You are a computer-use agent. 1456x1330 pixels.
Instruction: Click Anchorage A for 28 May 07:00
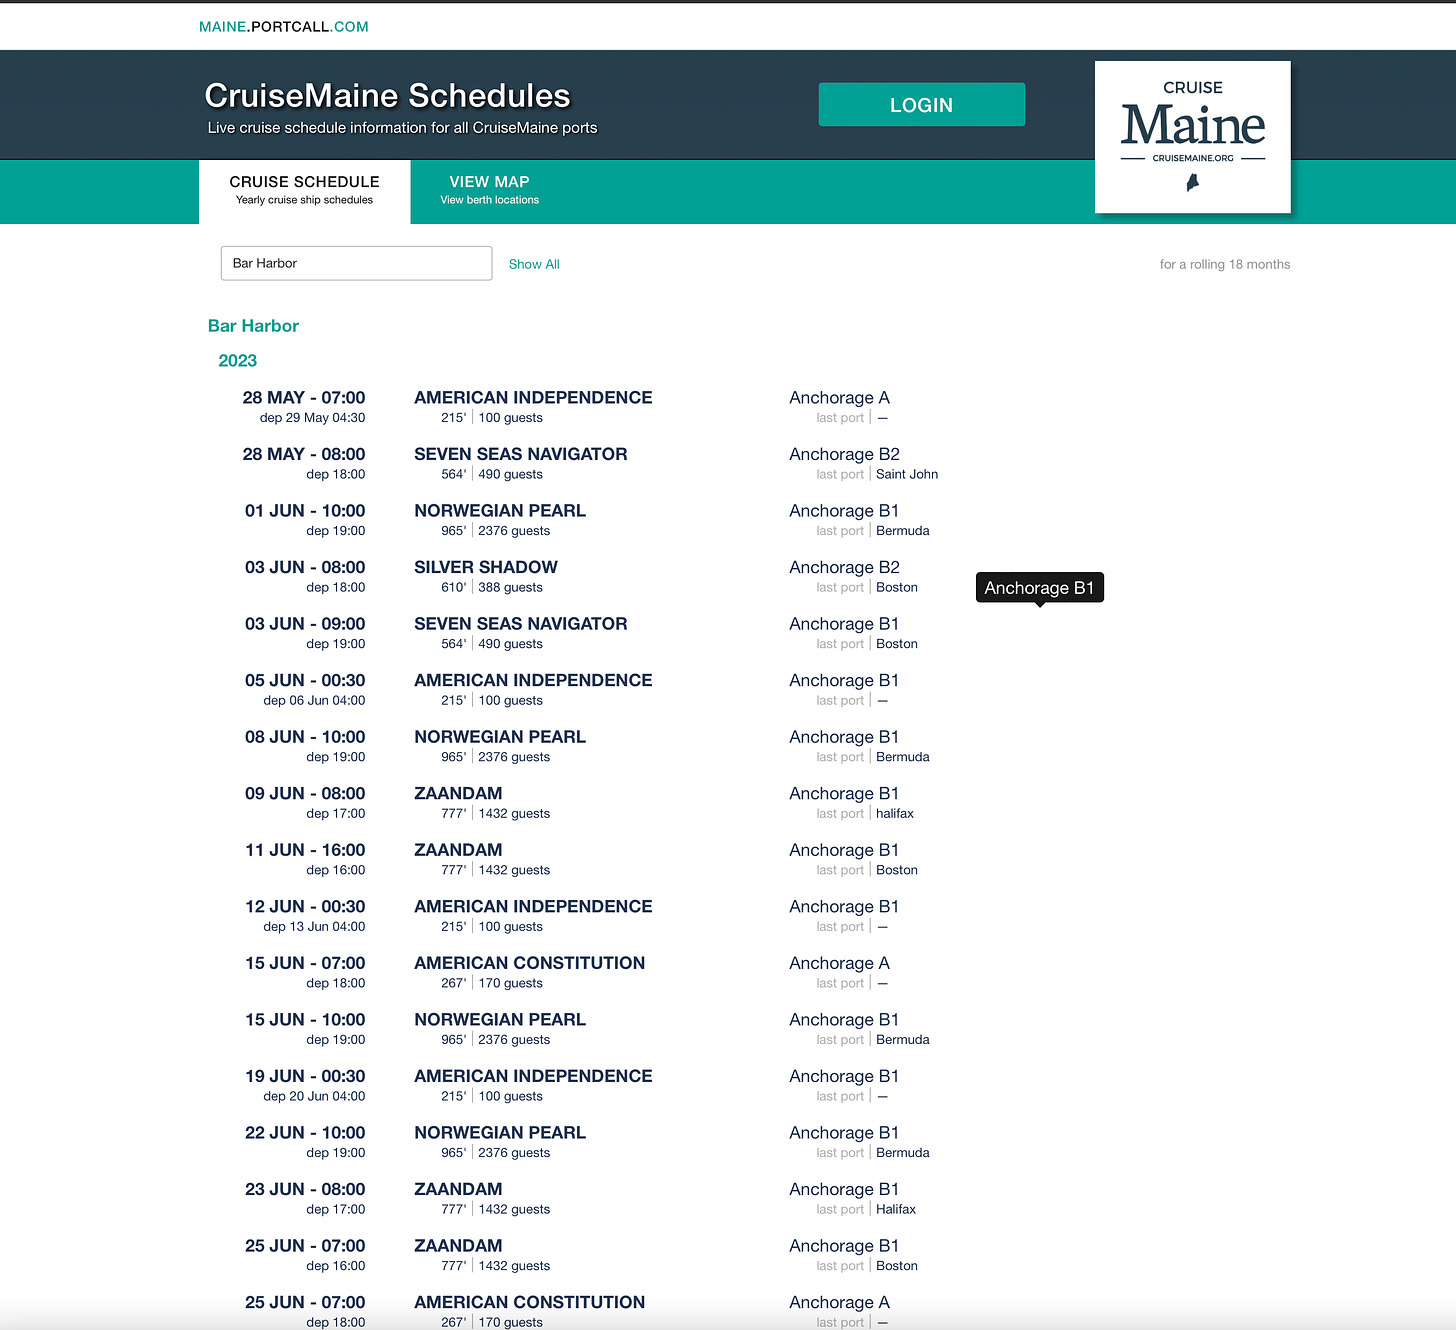pos(839,398)
